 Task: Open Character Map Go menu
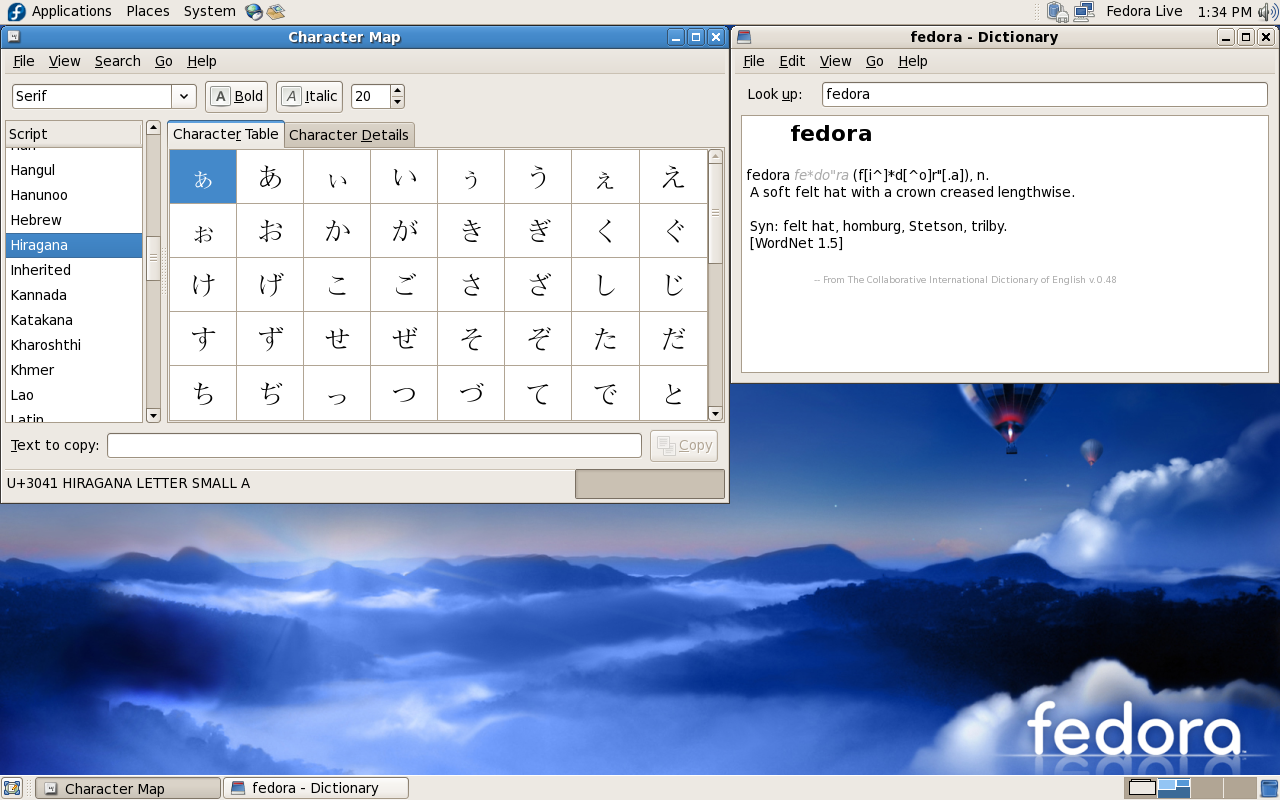coord(164,61)
